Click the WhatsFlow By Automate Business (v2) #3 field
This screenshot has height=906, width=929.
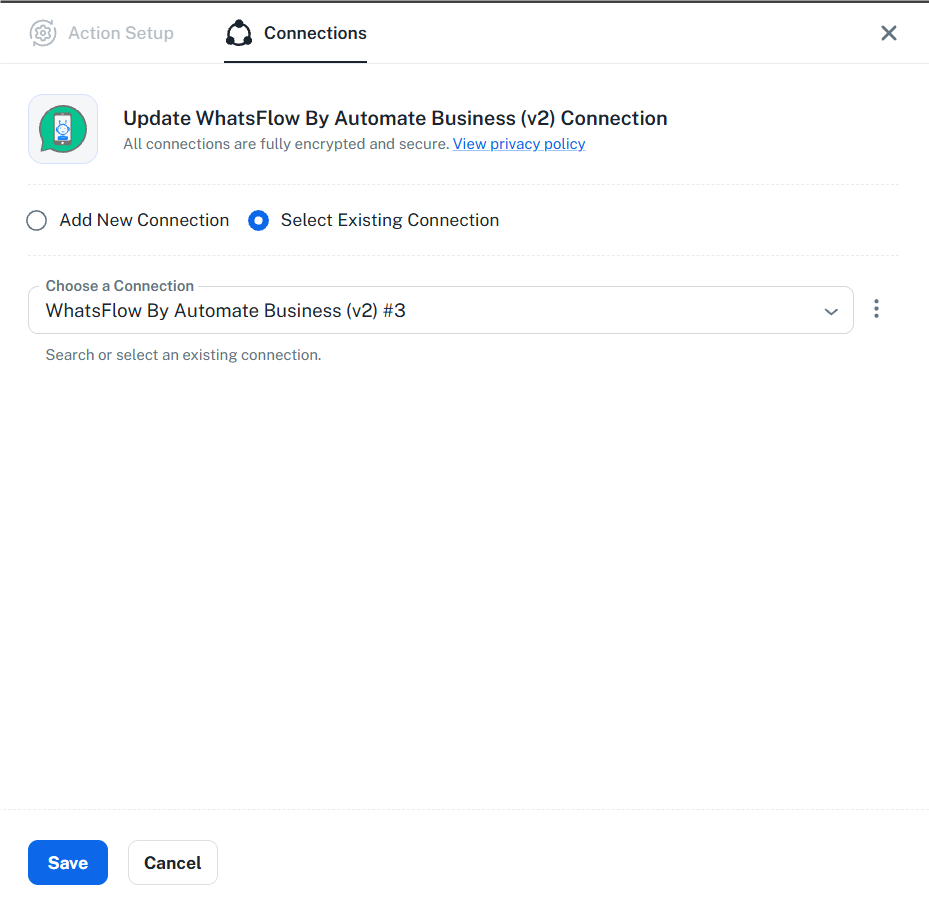coord(441,310)
